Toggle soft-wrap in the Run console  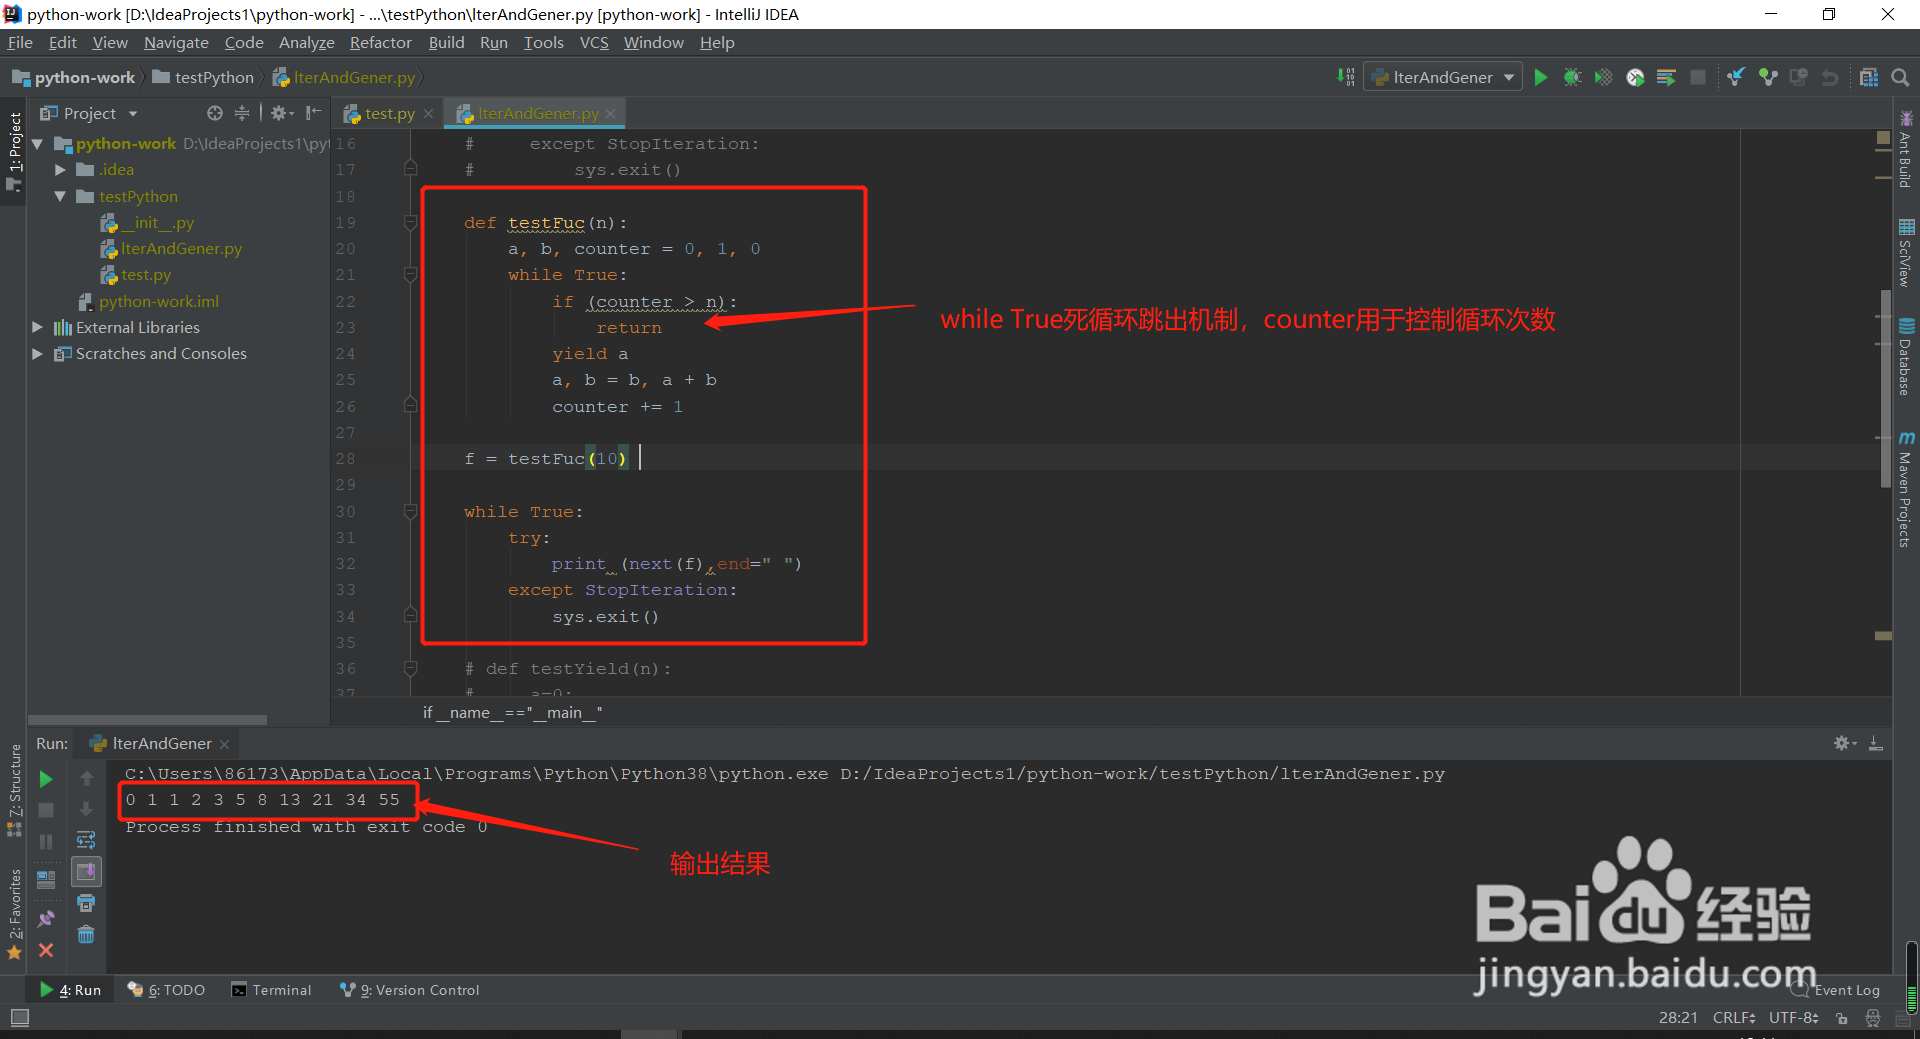coord(86,840)
